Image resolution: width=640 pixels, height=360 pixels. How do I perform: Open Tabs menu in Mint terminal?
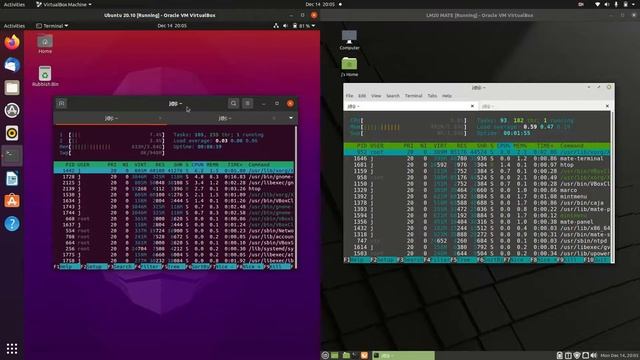(432, 96)
